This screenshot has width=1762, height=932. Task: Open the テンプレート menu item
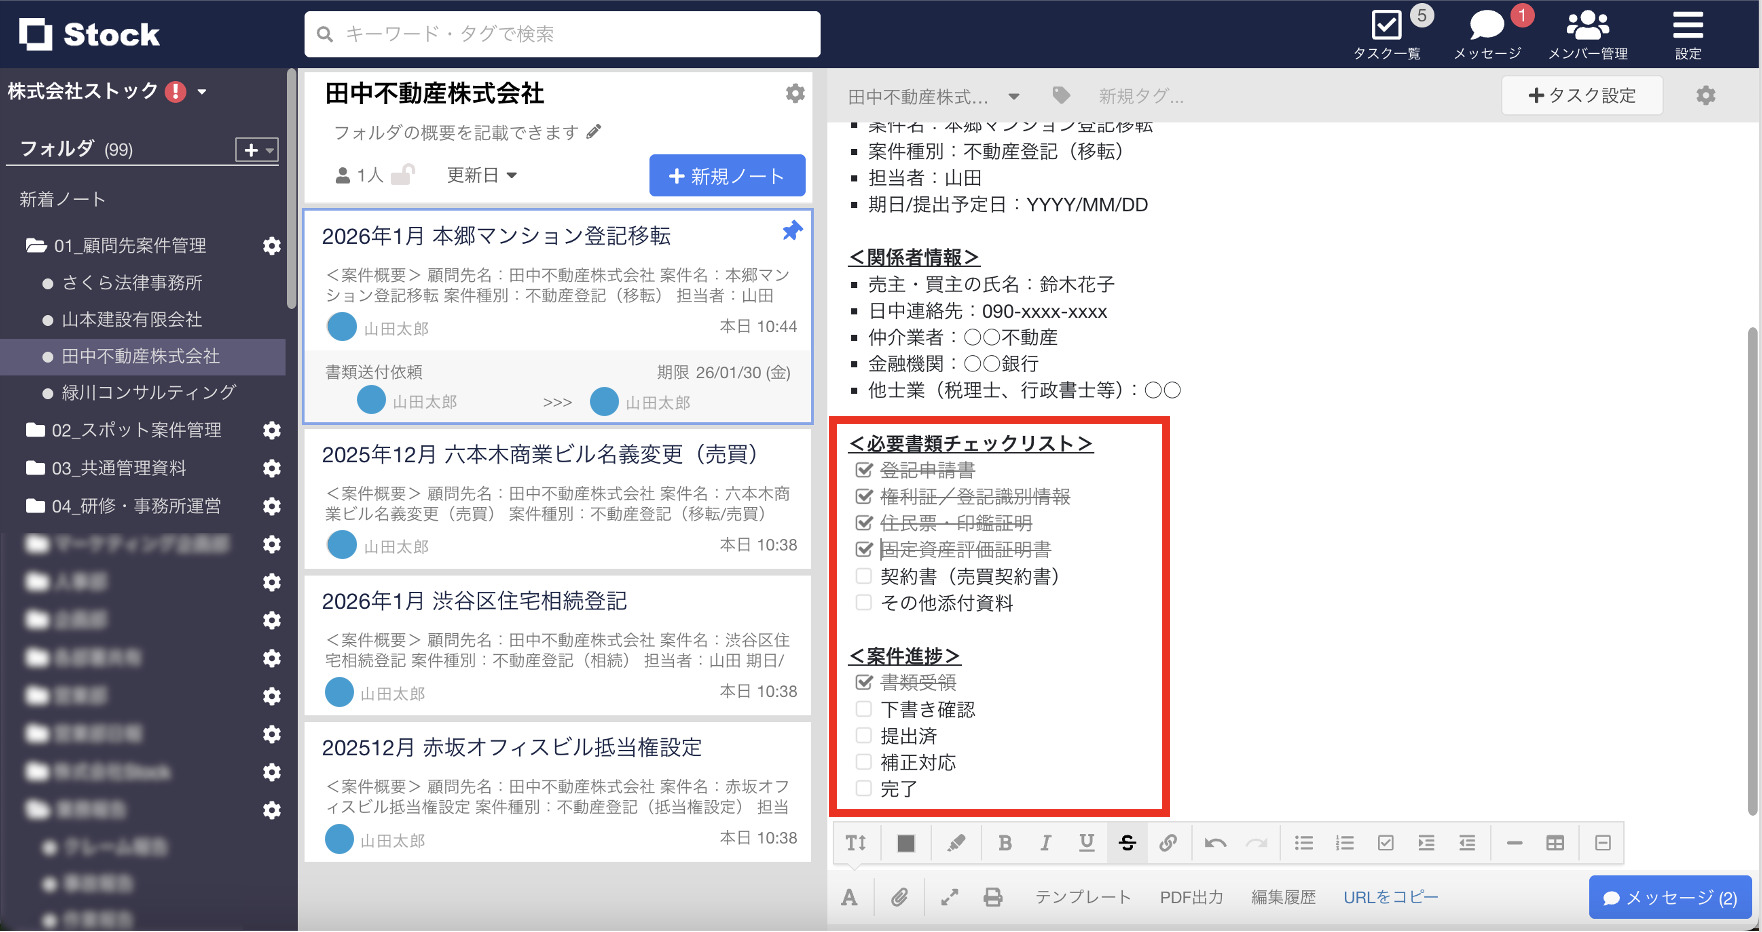pos(1084,897)
